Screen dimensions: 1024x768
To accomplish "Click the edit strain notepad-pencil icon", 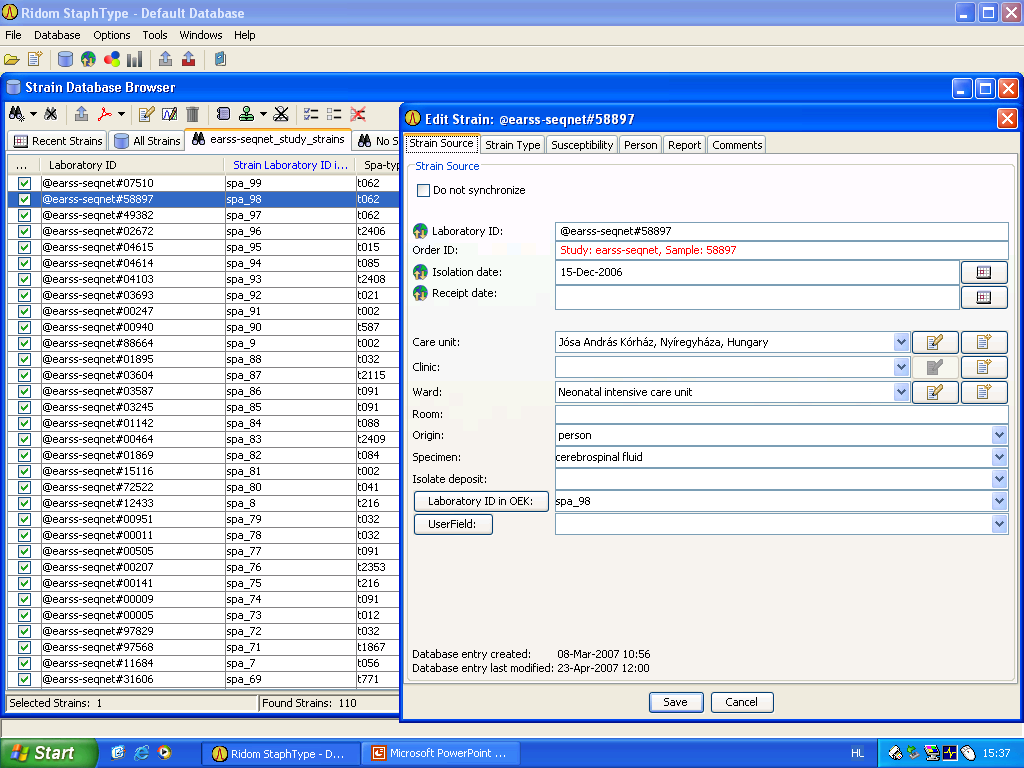I will coord(146,114).
